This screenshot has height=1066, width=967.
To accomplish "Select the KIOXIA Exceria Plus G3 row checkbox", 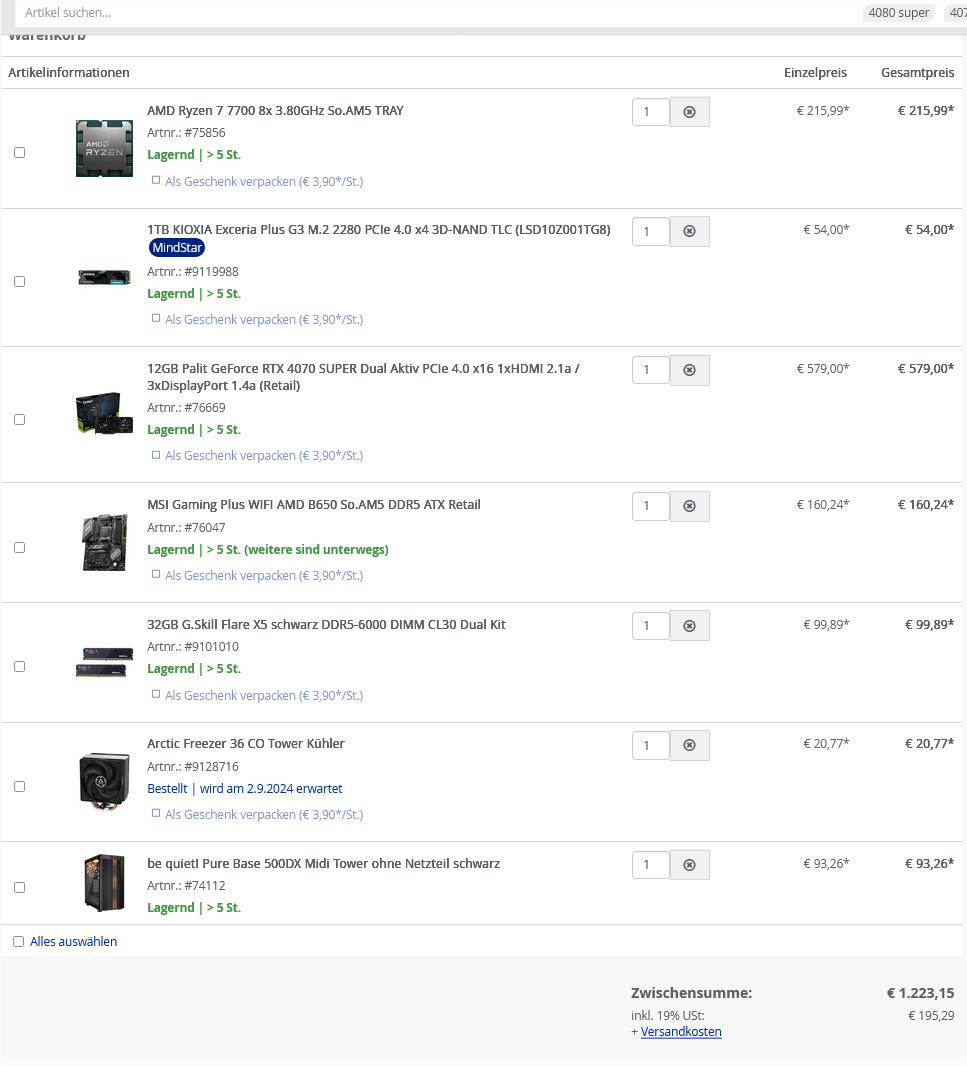I will (20, 281).
